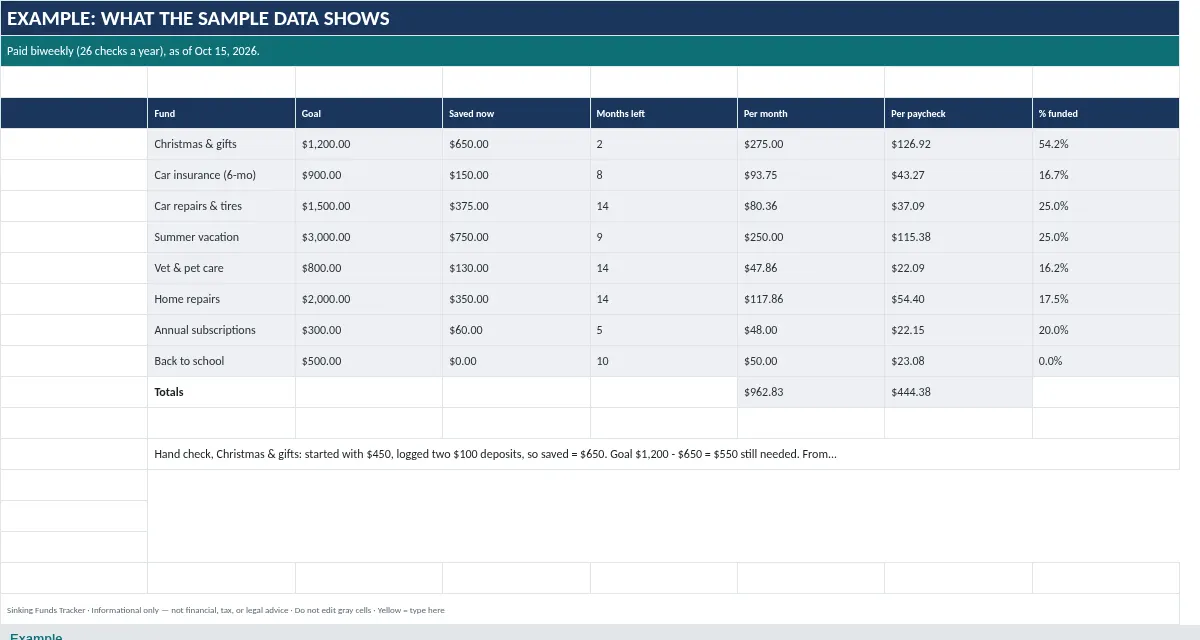The width and height of the screenshot is (1200, 640).
Task: Click the 54.2% funded cell
Action: (1106, 144)
